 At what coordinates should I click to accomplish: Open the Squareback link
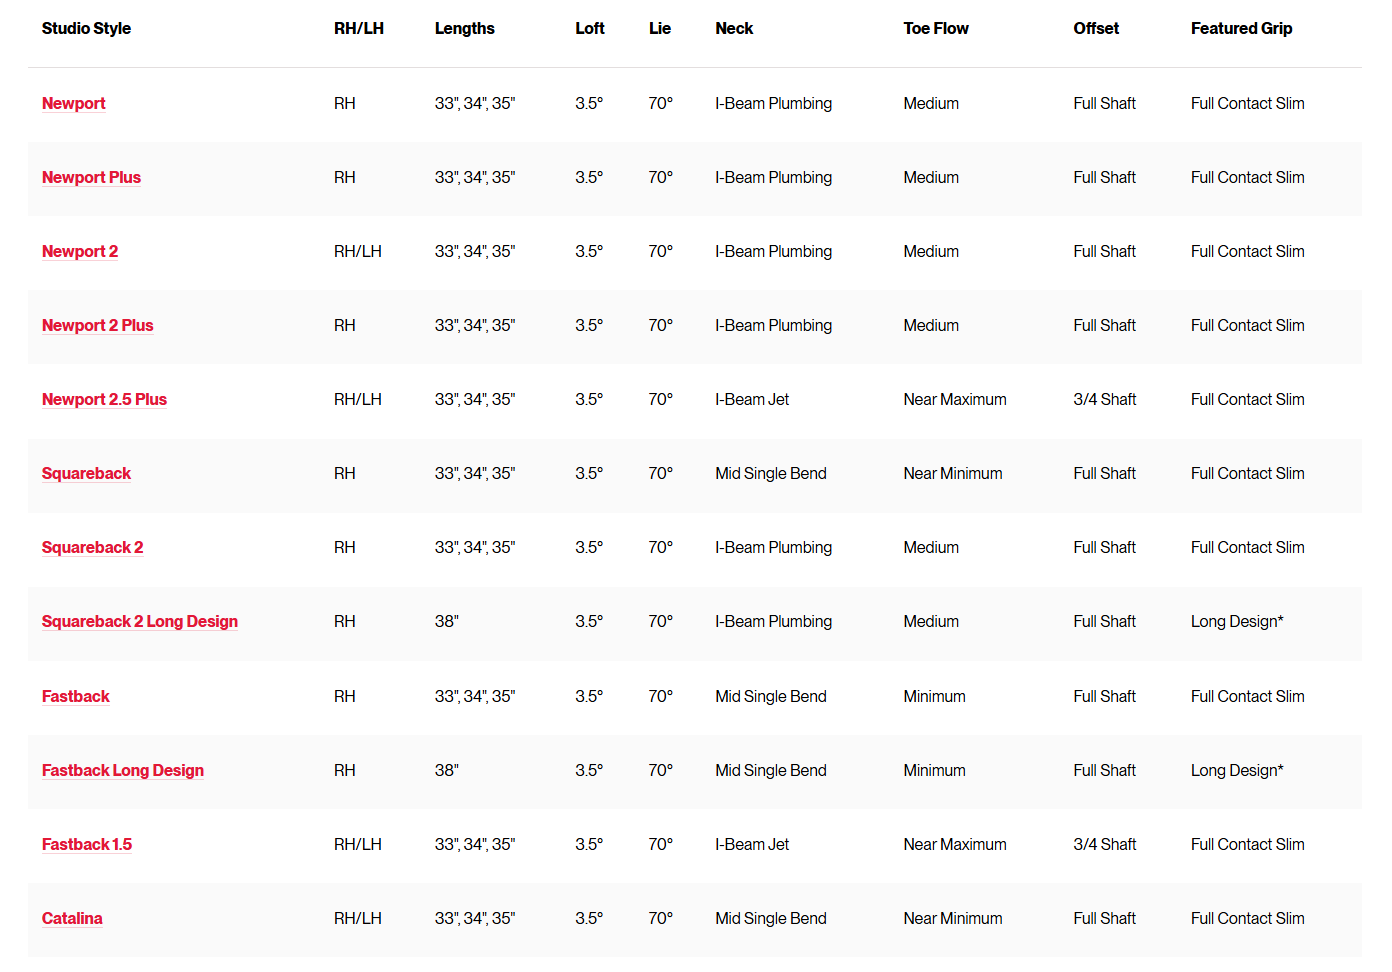86,473
